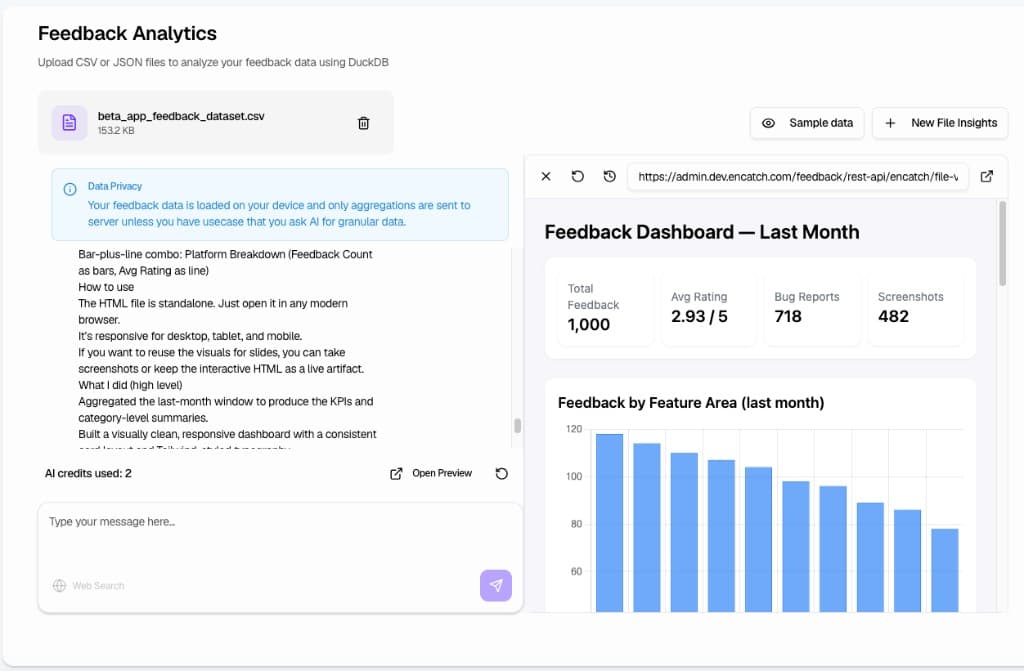Click the plus icon for New File Insights
Screen dimensions: 1024x671
tap(890, 123)
